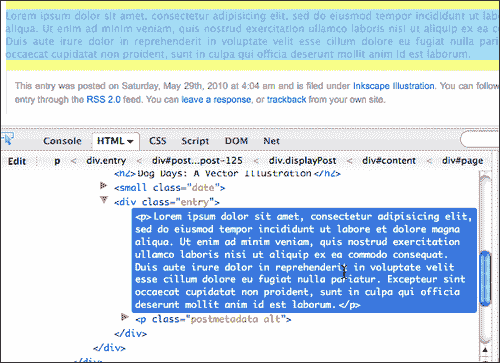Select the div#post...post-125 breadcrumb

197,161
